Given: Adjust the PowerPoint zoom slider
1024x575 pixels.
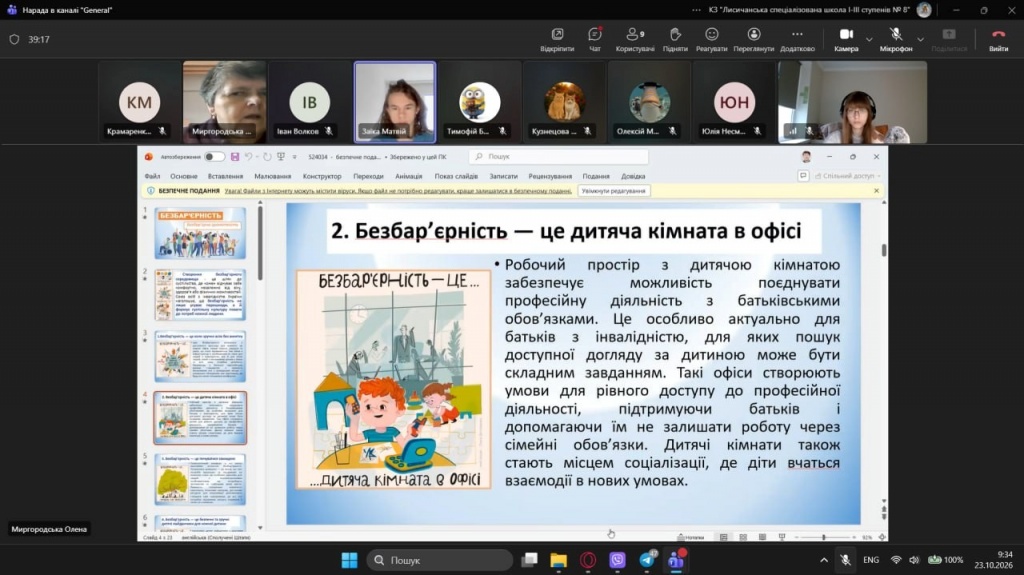Looking at the screenshot, I should tap(824, 537).
